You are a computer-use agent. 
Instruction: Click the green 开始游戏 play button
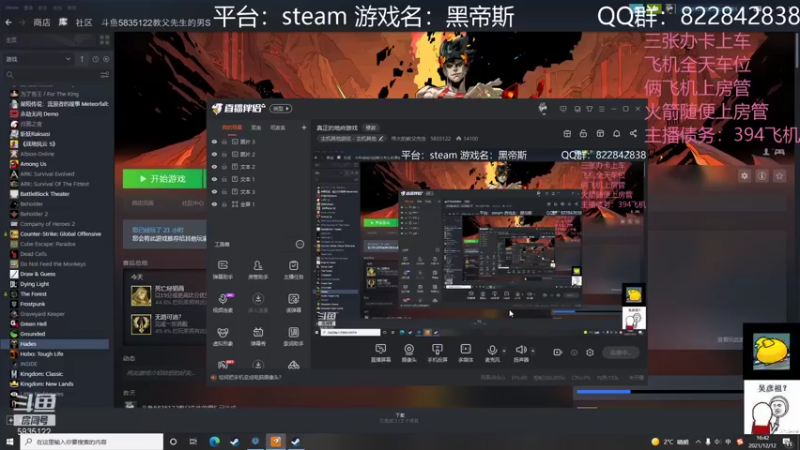tap(163, 179)
